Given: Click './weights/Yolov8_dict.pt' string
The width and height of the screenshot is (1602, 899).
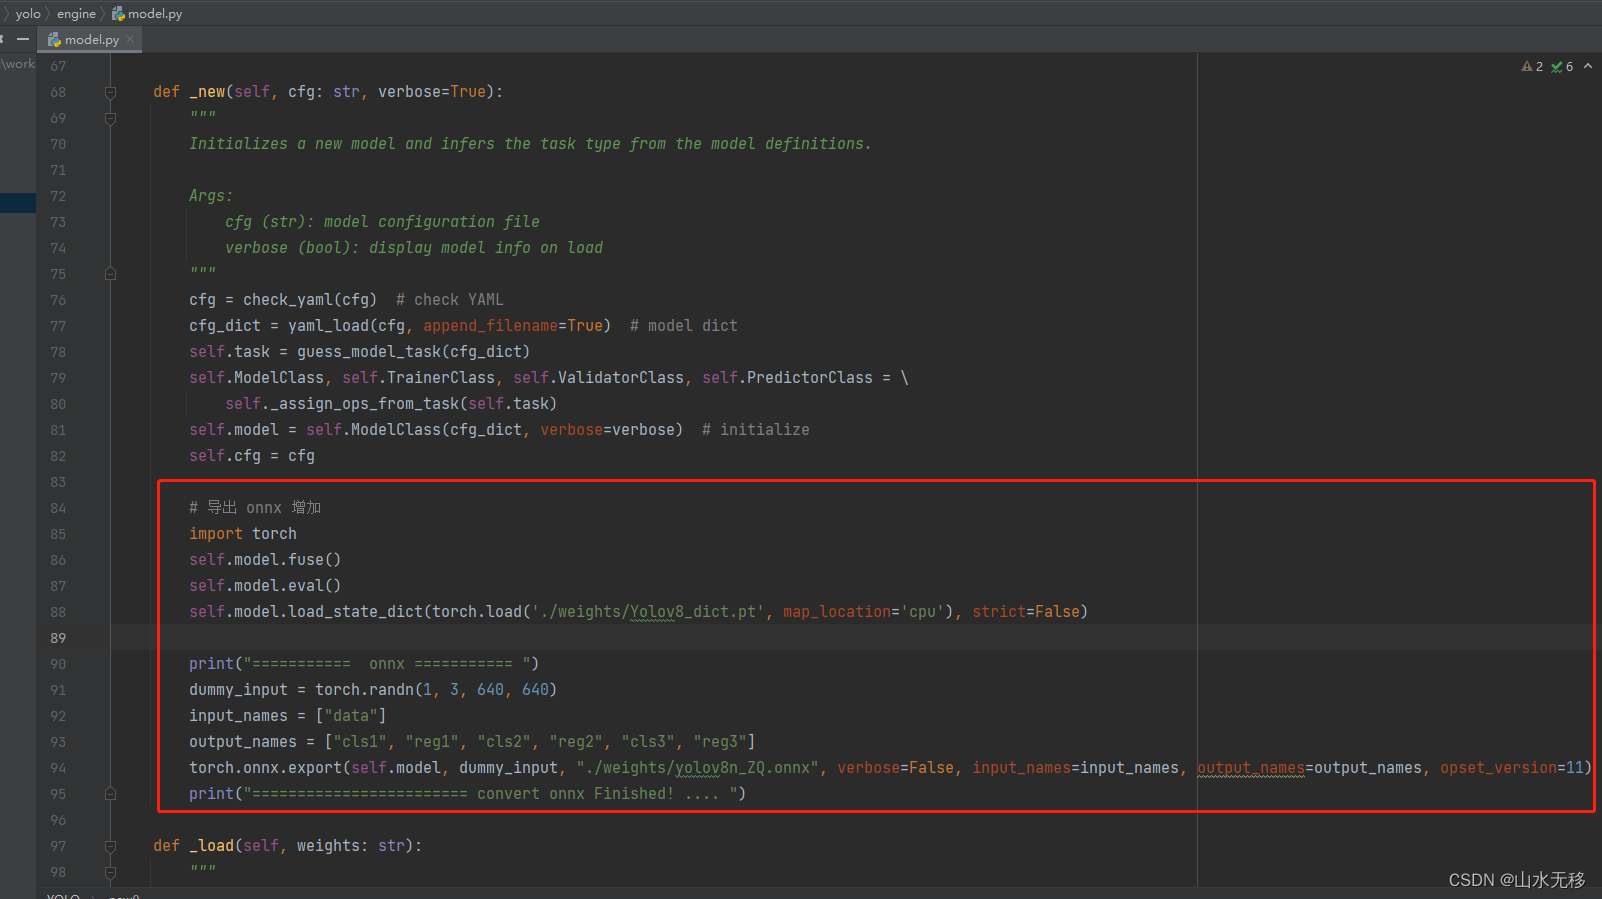Looking at the screenshot, I should pyautogui.click(x=648, y=612).
